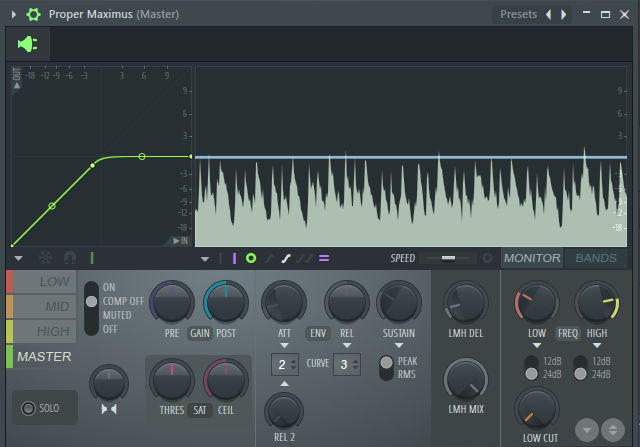Screen dimensions: 640x447
Task: Click the LMH MIX knob
Action: [x=466, y=380]
